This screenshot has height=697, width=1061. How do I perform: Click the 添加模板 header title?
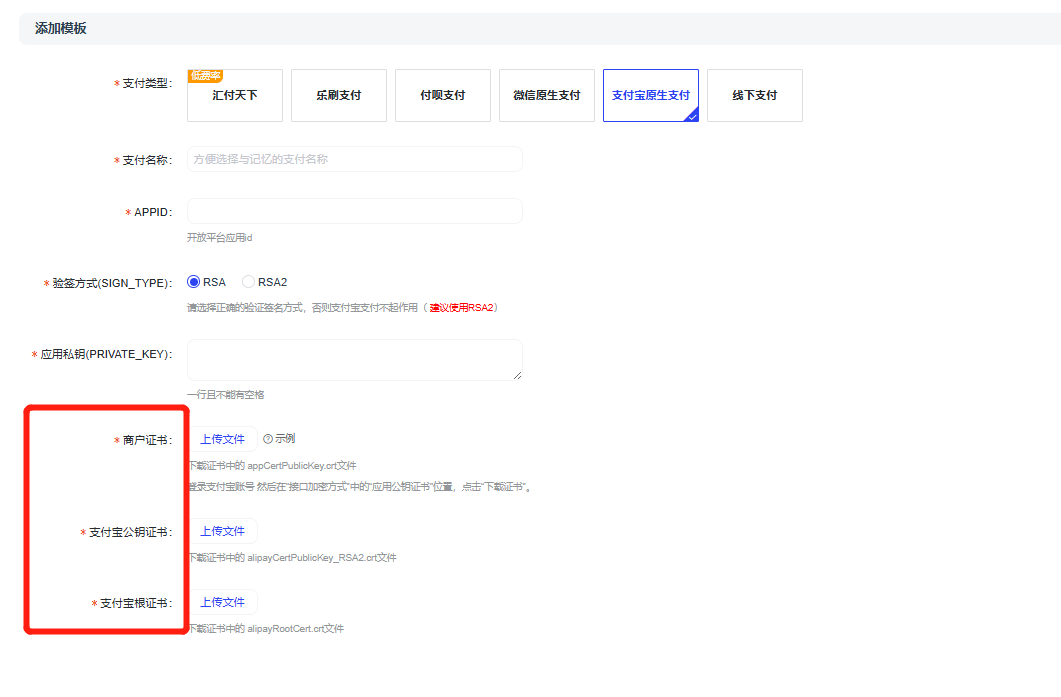point(61,28)
